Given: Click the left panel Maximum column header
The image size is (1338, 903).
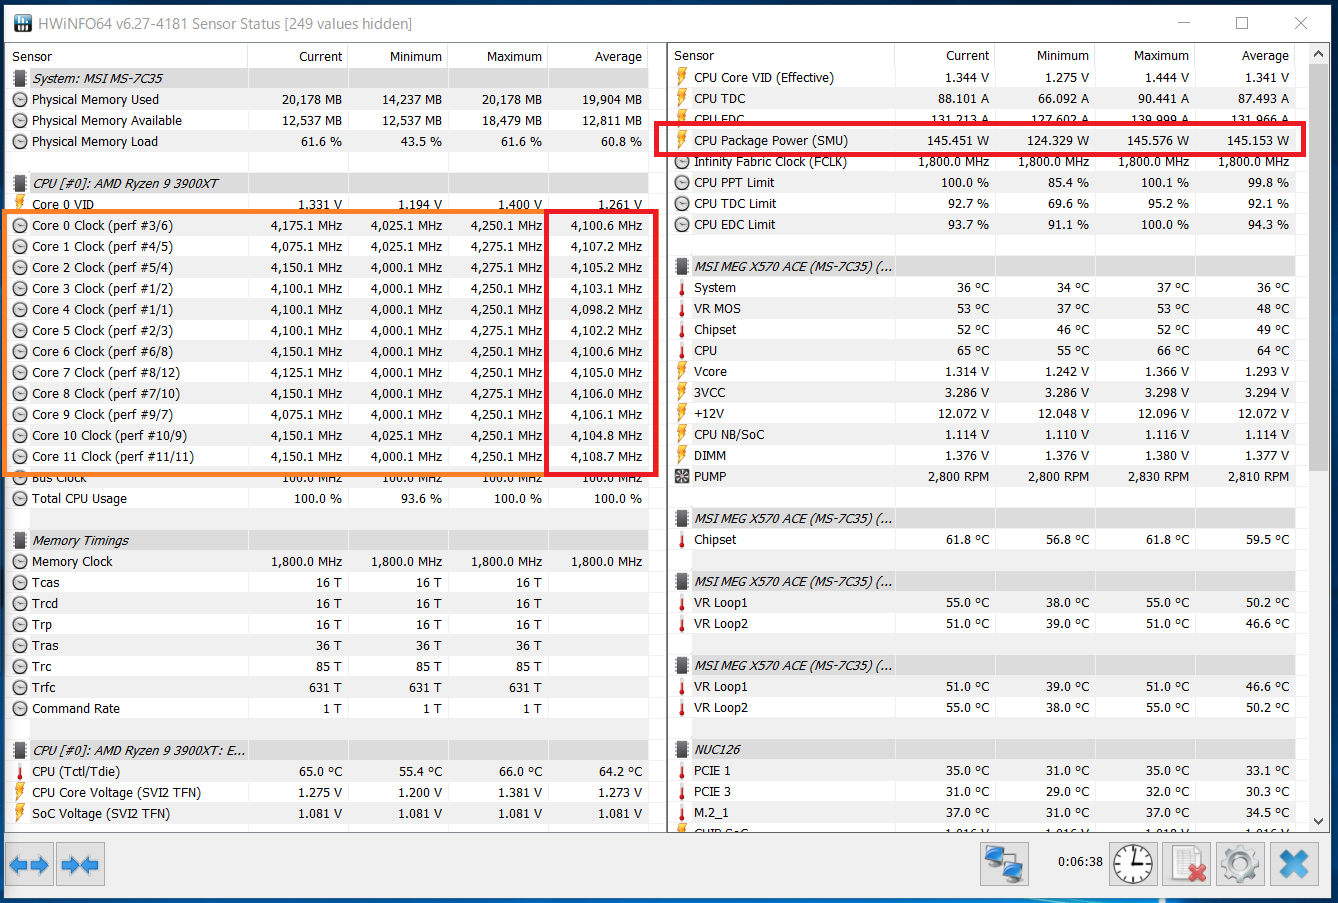Looking at the screenshot, I should coord(498,56).
